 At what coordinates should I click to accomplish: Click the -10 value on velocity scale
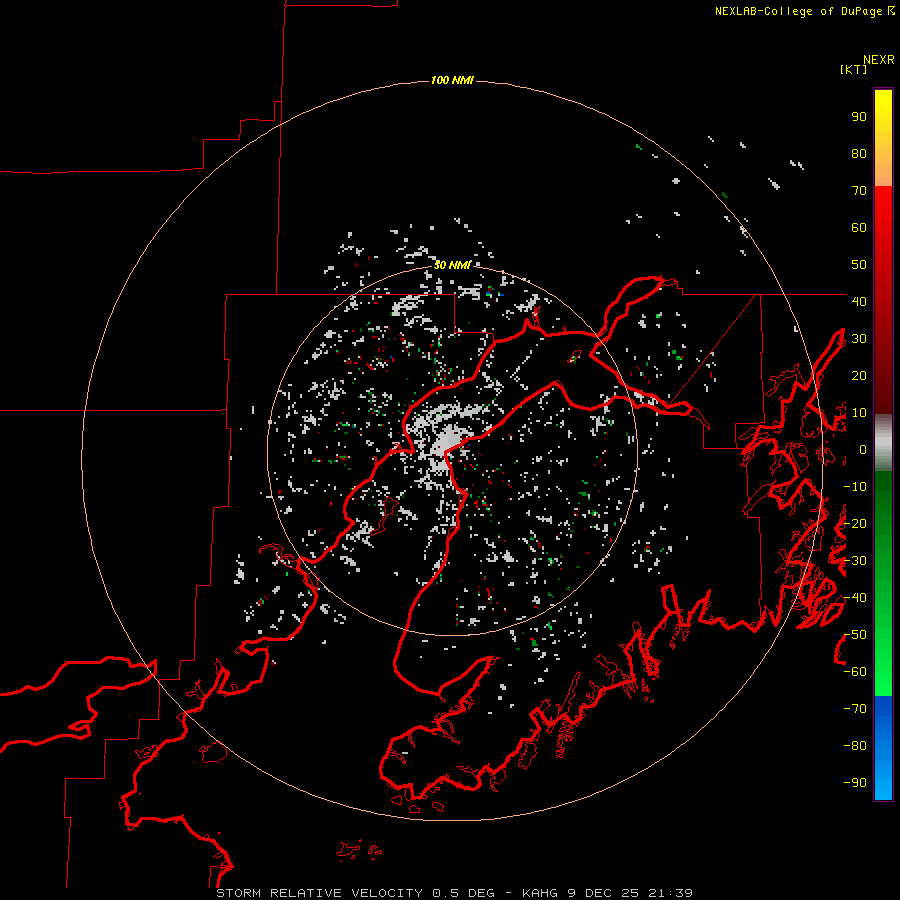(855, 487)
